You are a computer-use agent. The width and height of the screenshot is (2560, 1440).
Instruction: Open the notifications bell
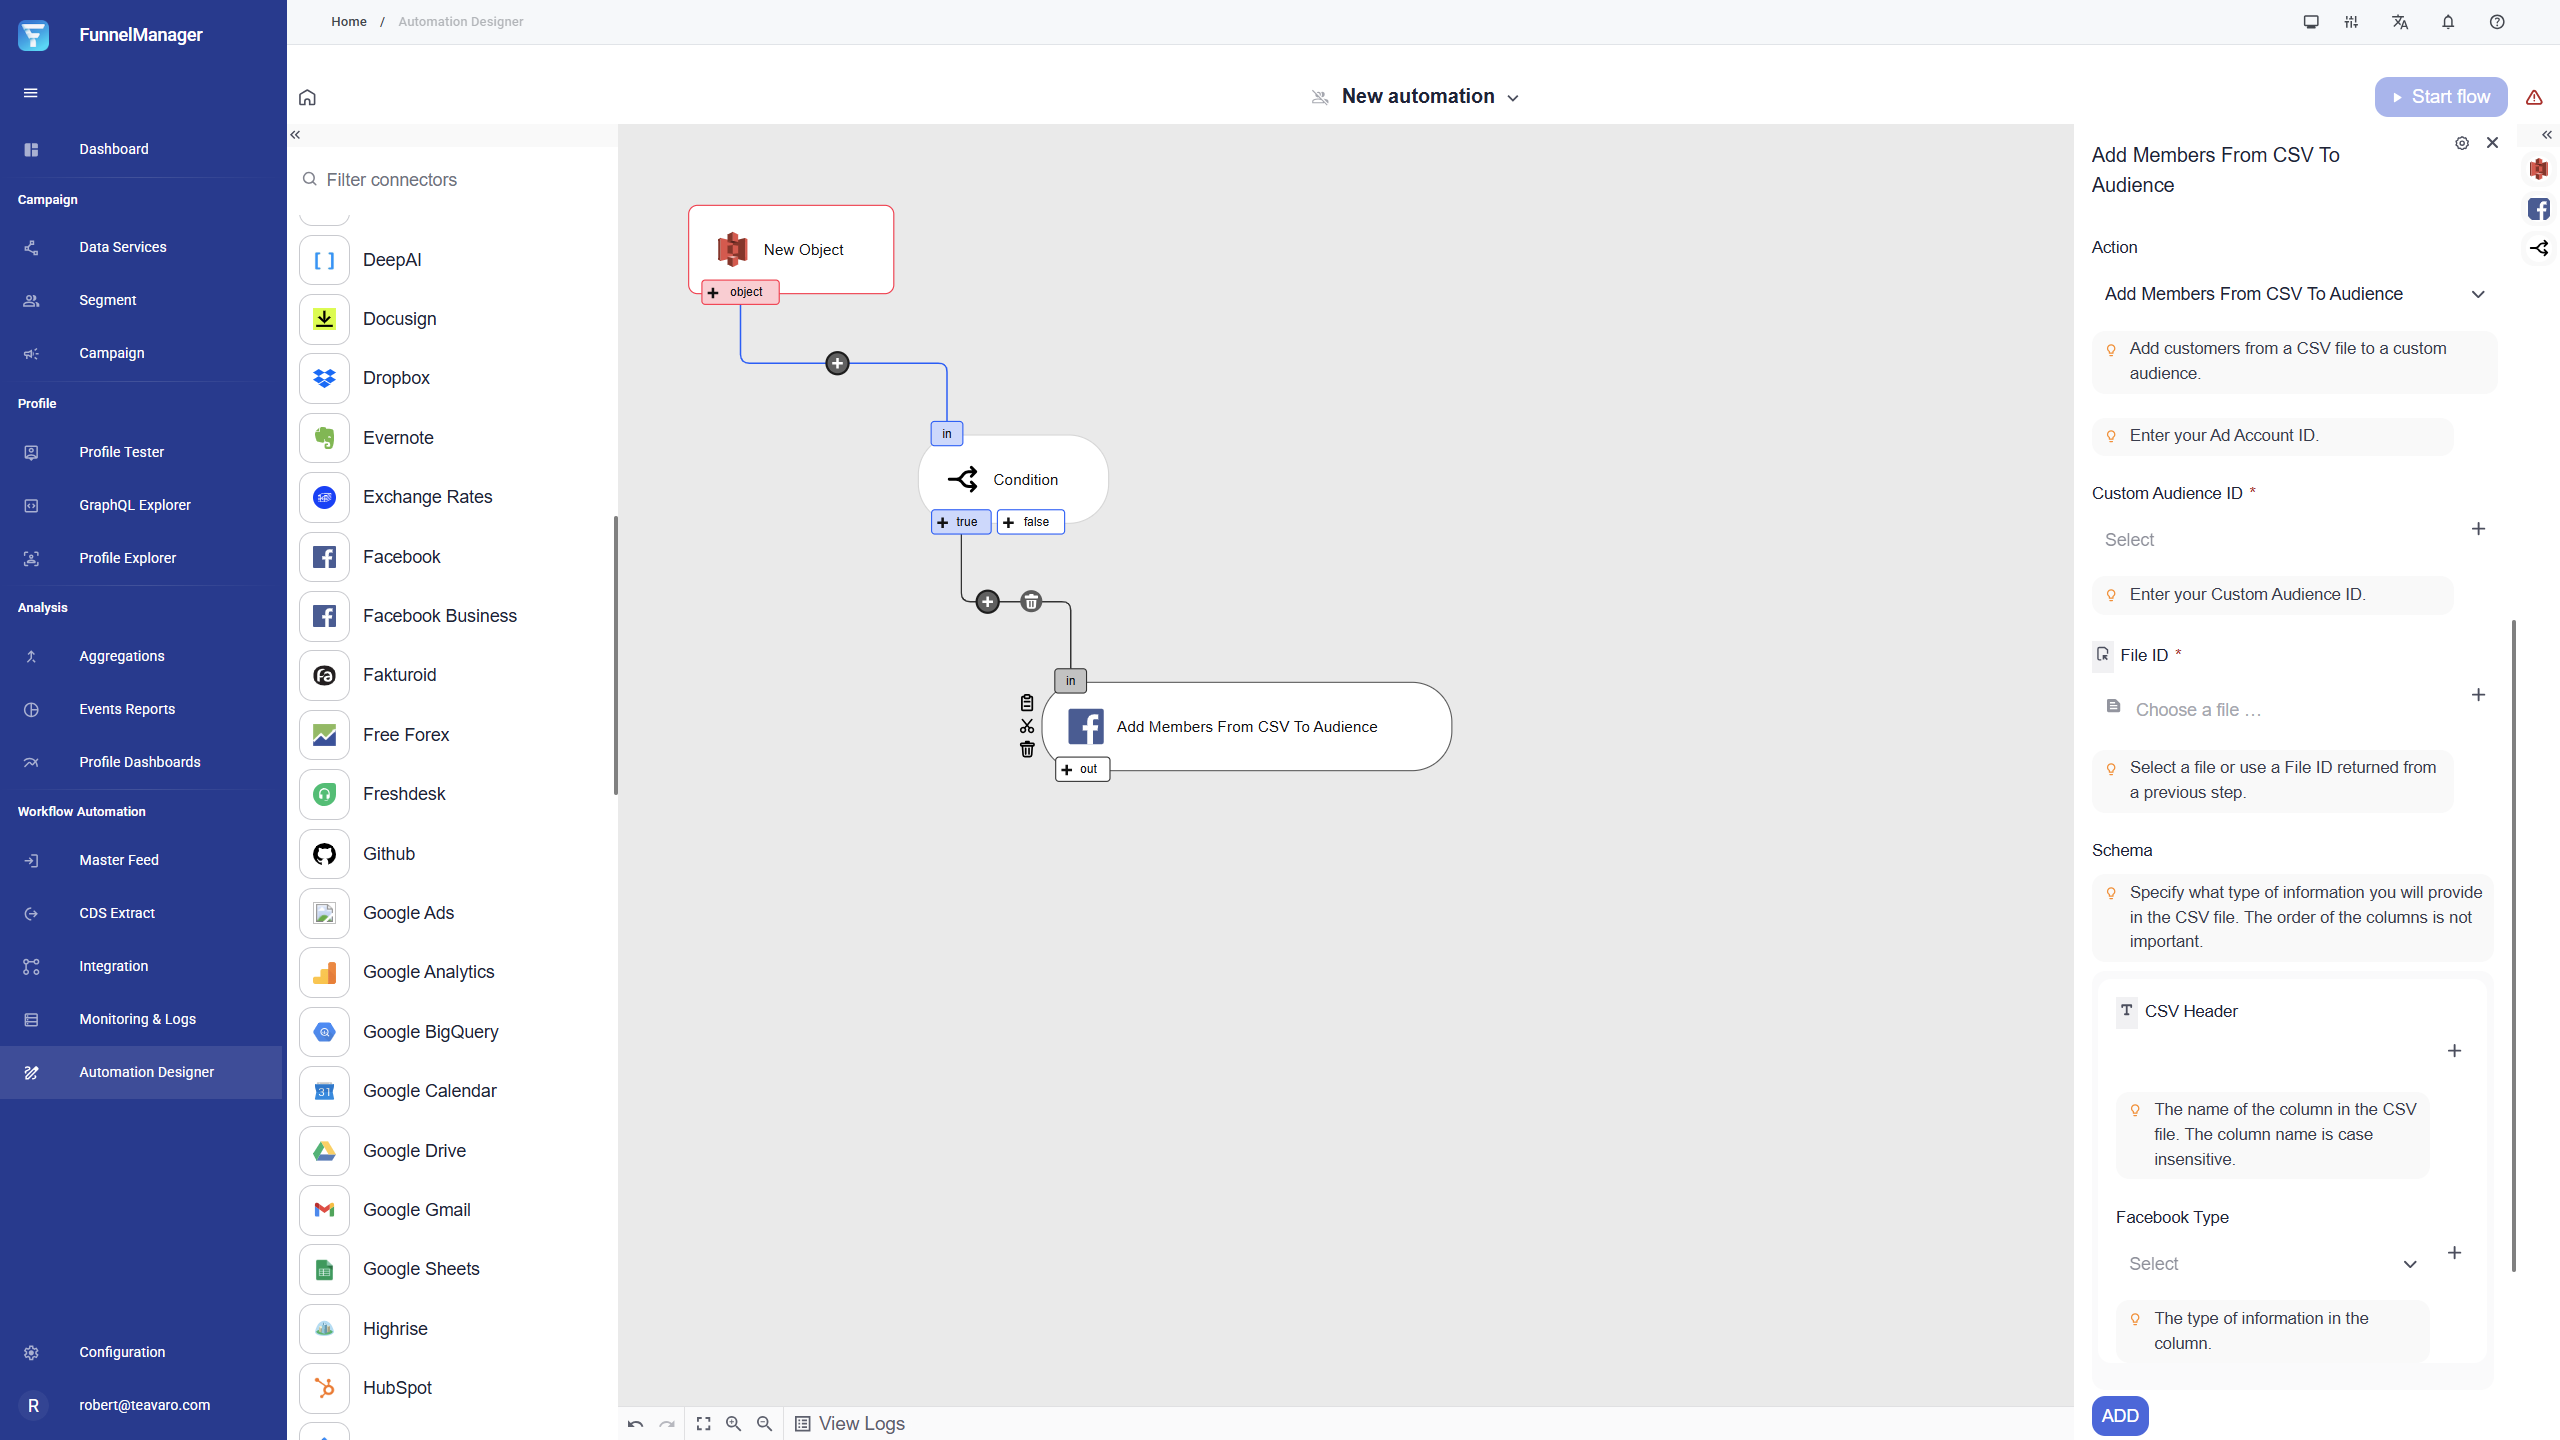point(2448,22)
